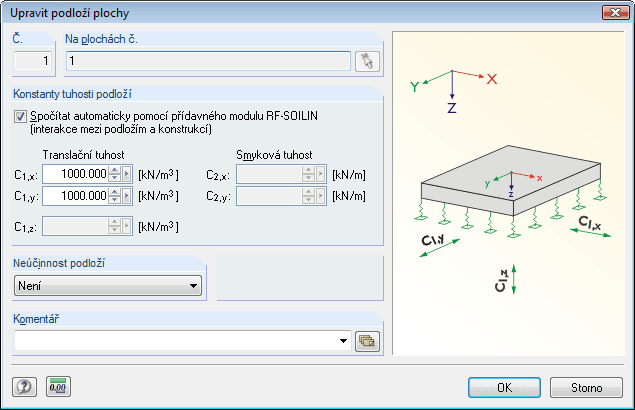Open the C1,x value list arrow
The height and width of the screenshot is (410, 635).
pos(127,174)
